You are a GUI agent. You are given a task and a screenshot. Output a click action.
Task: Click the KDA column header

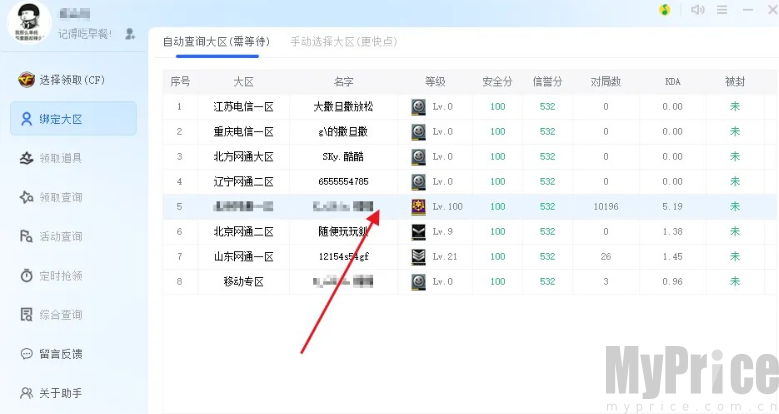click(672, 82)
